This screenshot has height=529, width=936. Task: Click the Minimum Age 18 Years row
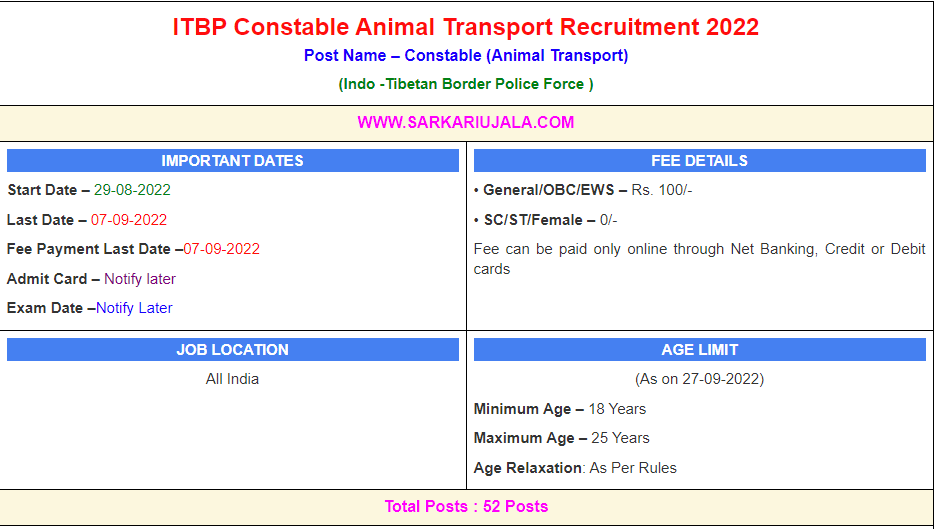pyautogui.click(x=560, y=409)
